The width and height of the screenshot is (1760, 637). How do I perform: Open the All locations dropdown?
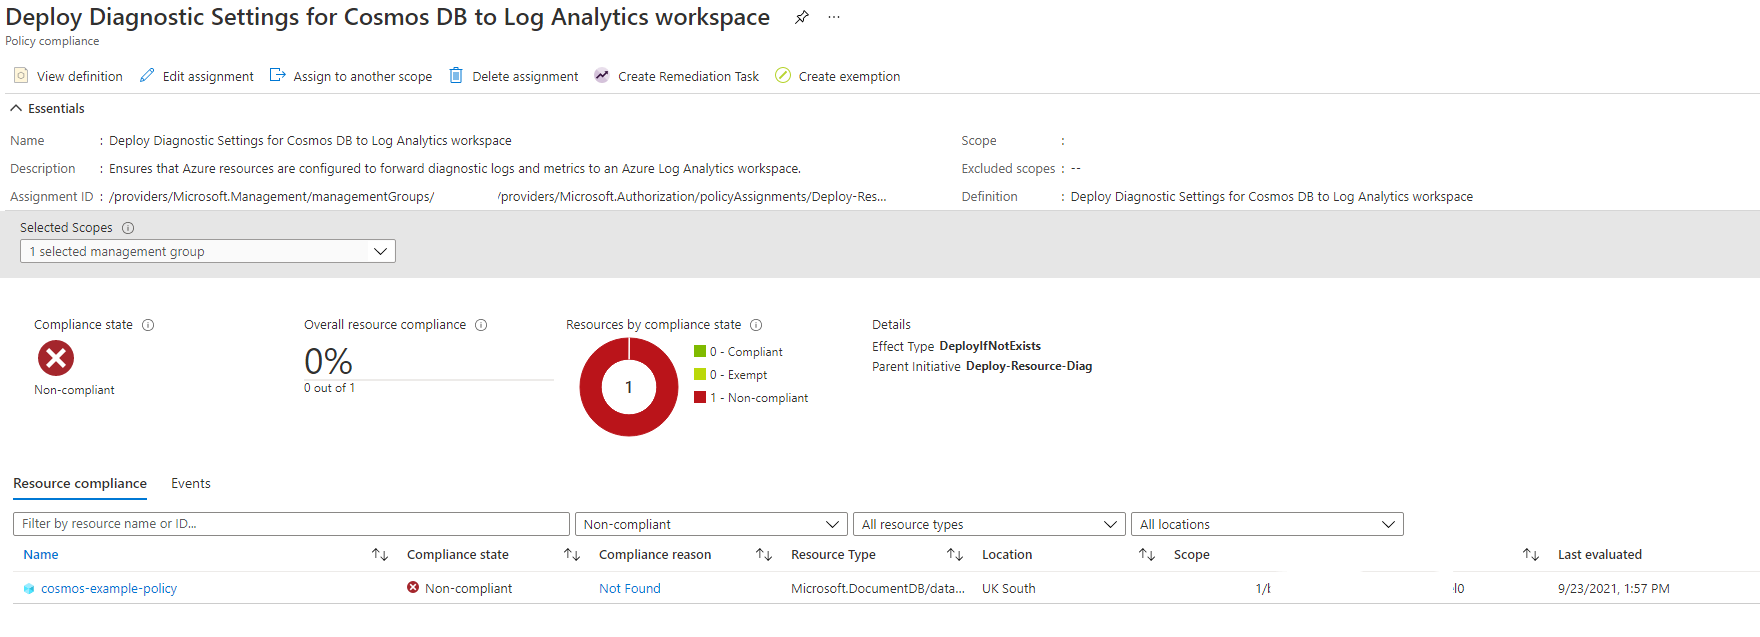tap(1267, 524)
